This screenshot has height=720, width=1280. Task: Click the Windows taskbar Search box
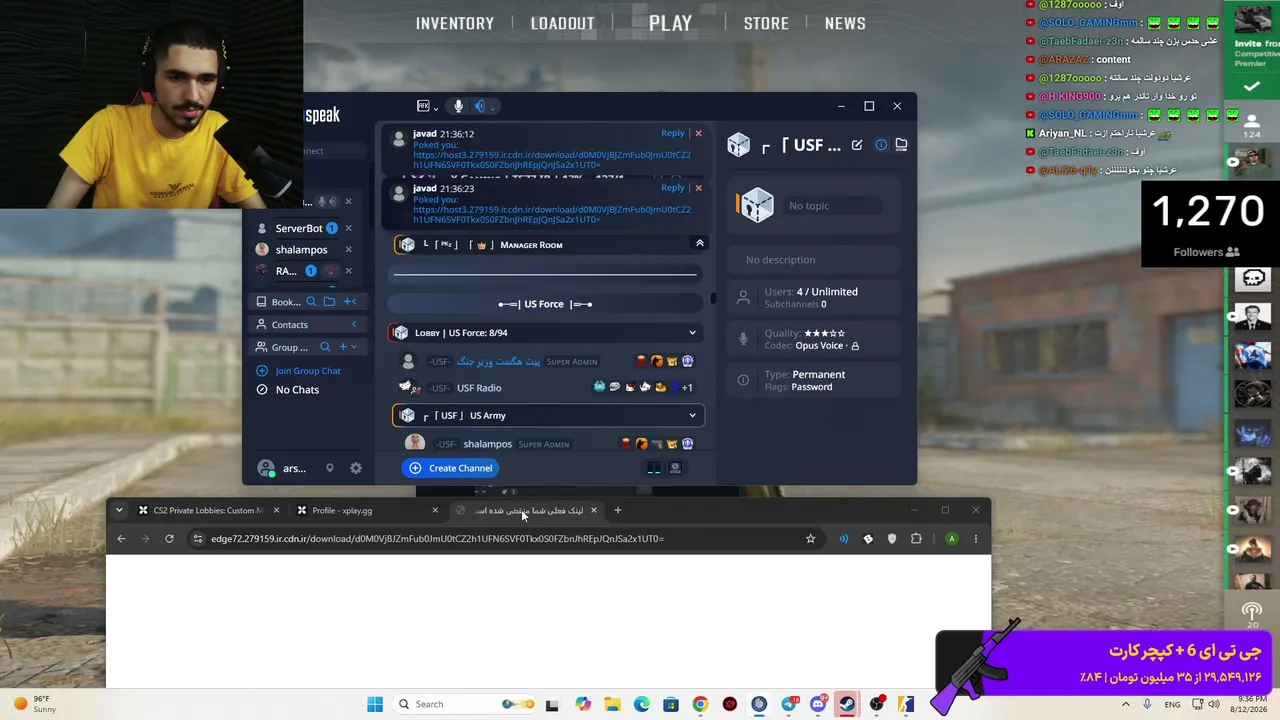(466, 704)
